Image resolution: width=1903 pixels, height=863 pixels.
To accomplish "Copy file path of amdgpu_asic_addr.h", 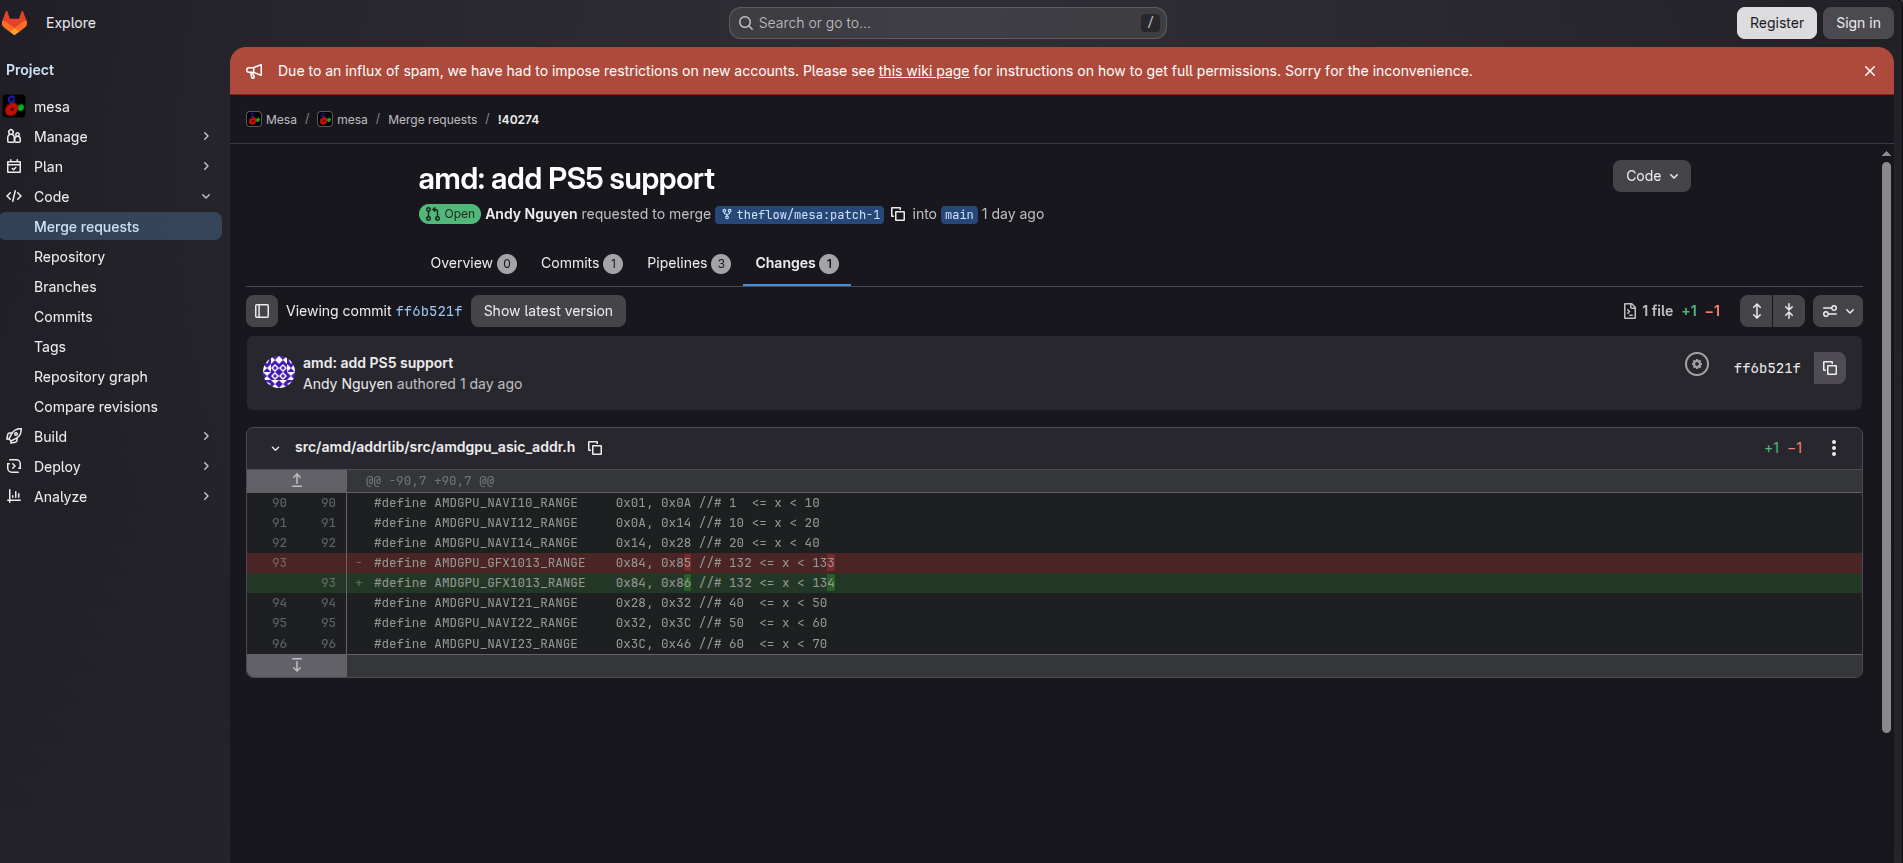I will (x=595, y=448).
